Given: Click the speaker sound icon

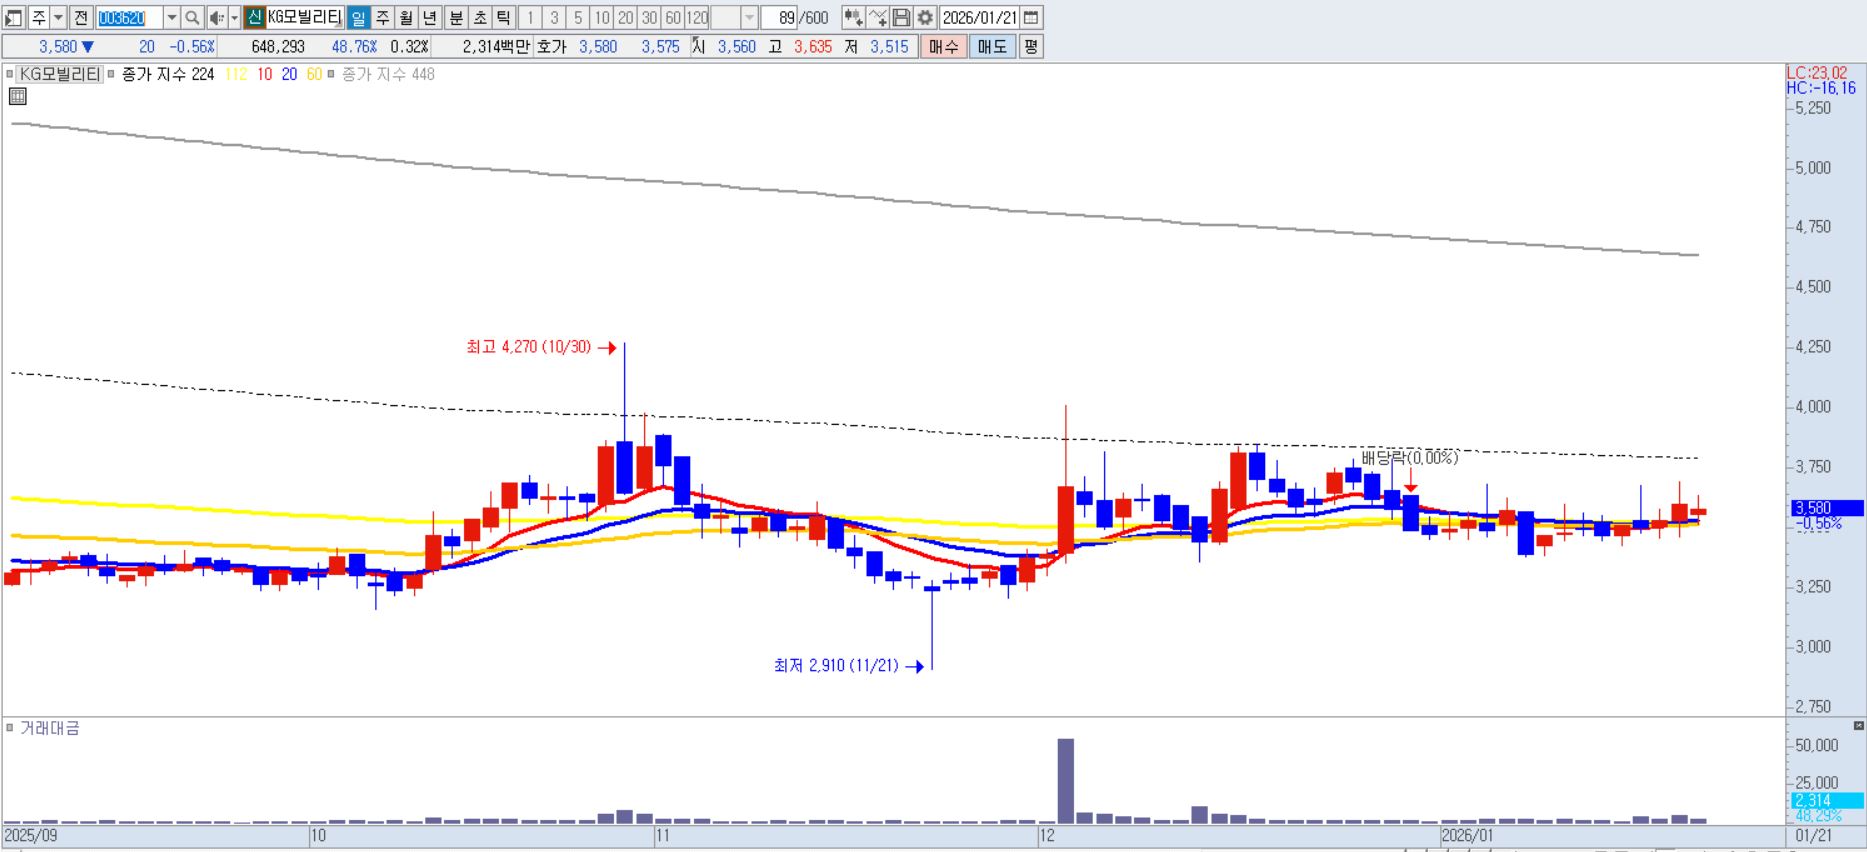Looking at the screenshot, I should 216,18.
